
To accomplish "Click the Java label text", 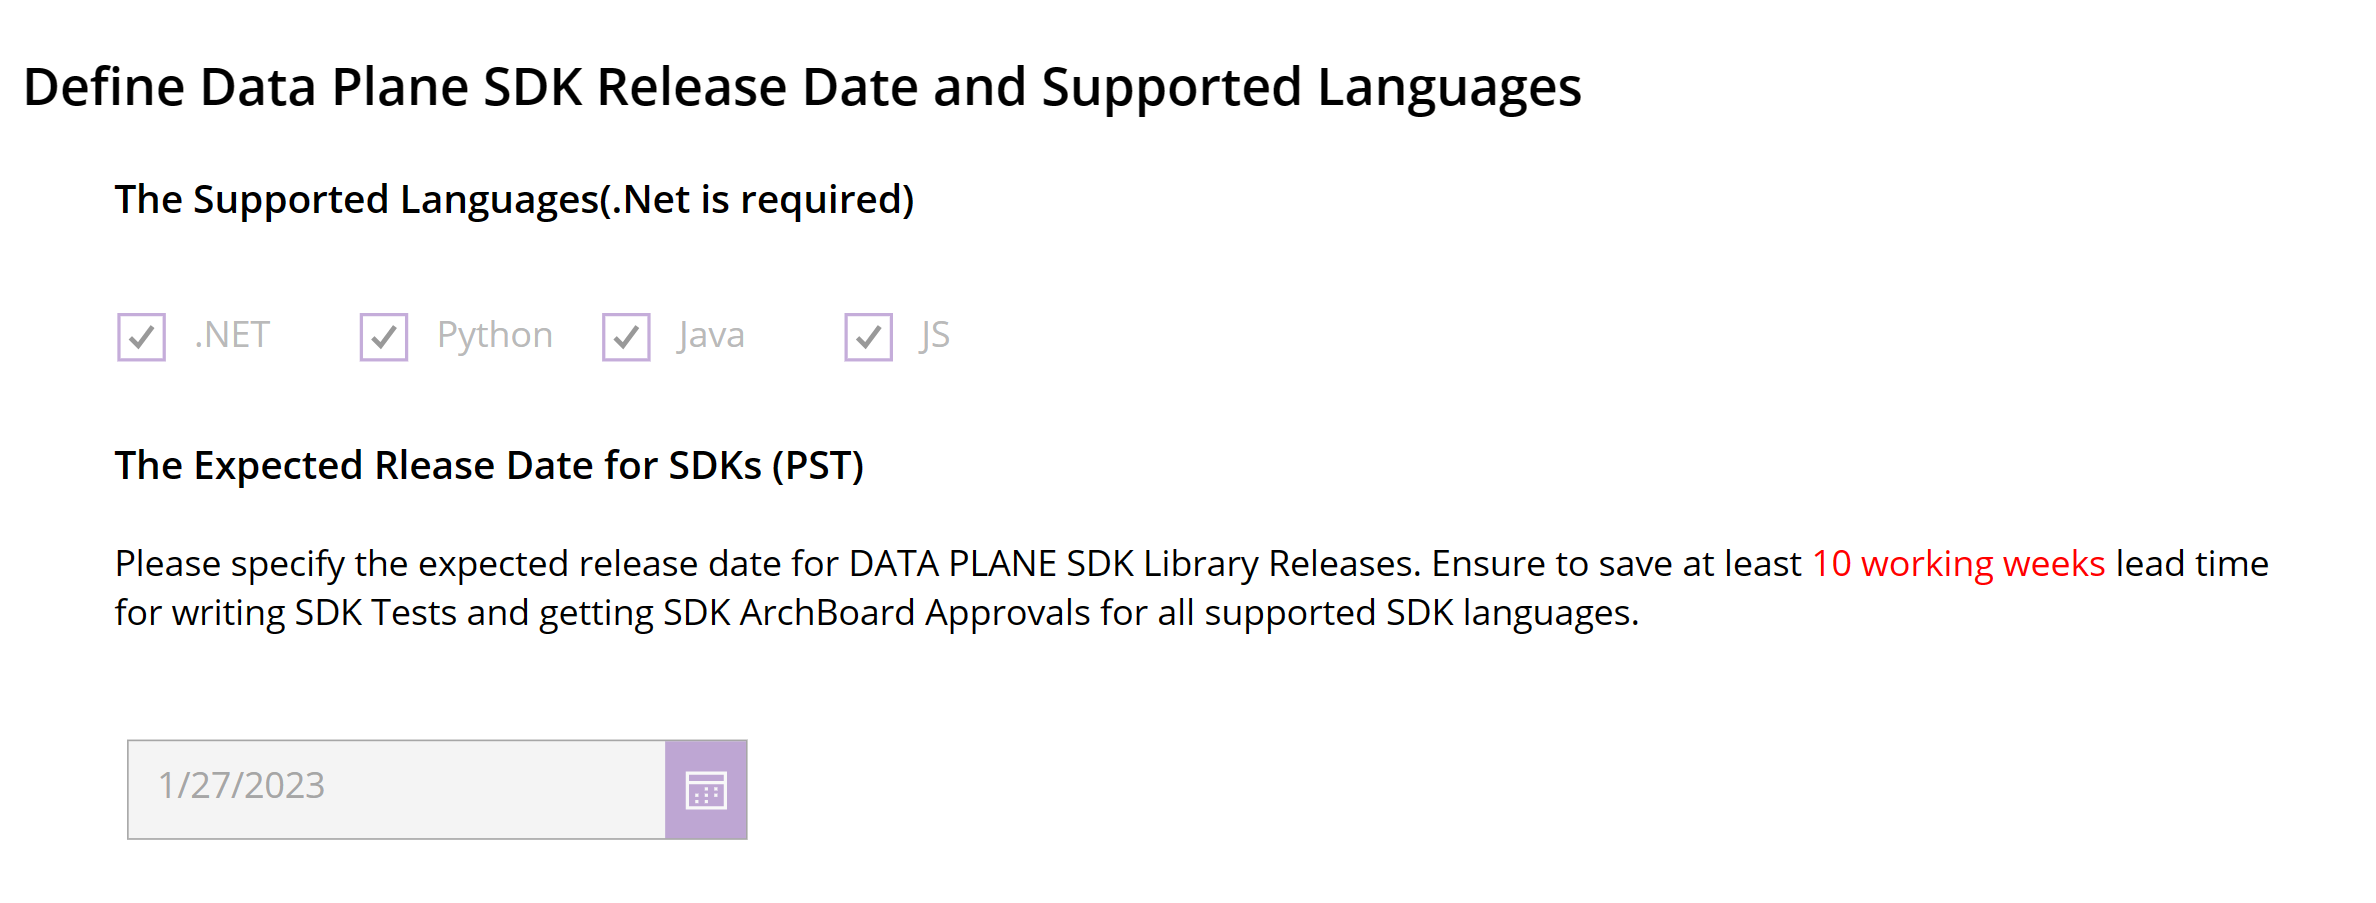I will click(x=710, y=335).
